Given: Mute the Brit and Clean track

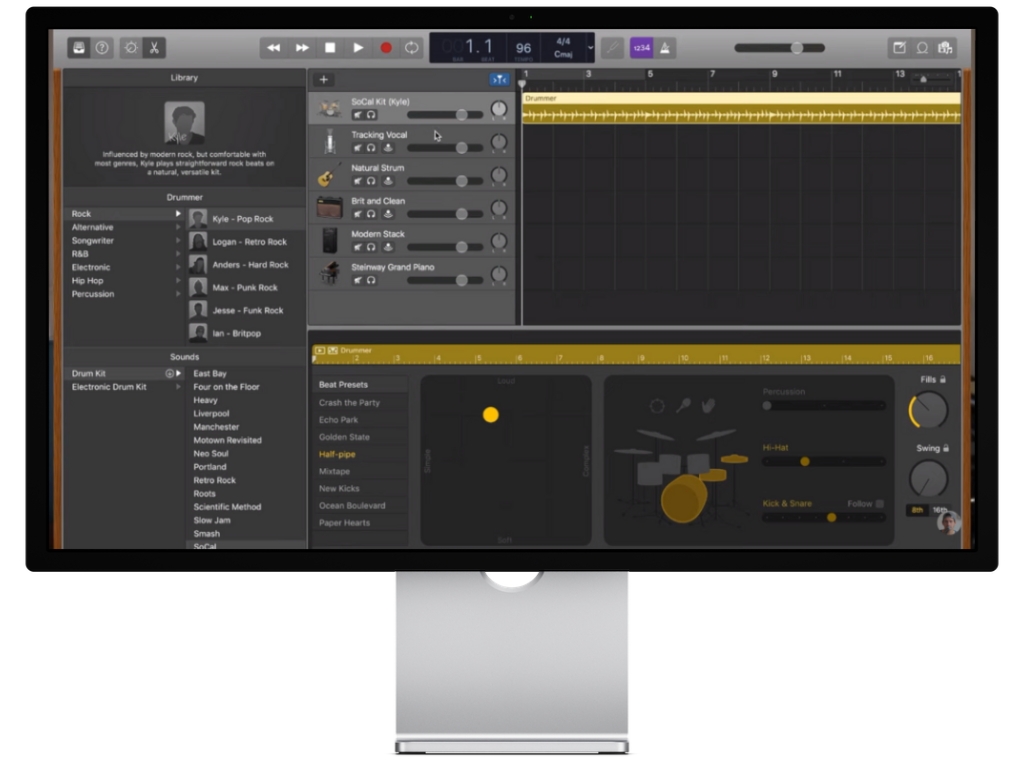Looking at the screenshot, I should [x=358, y=214].
